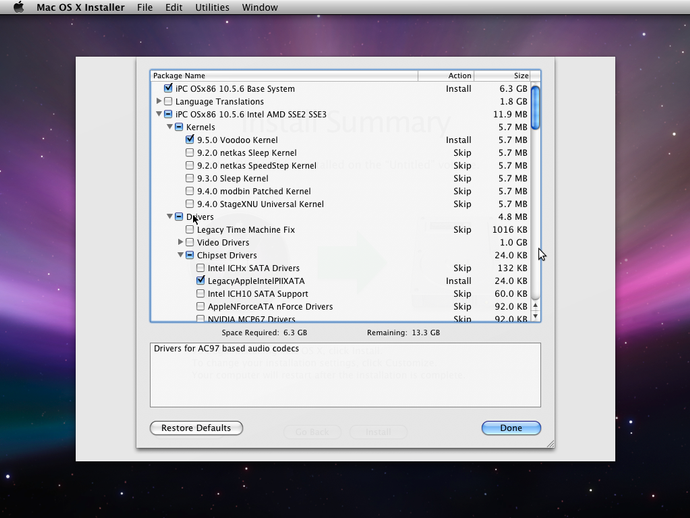Check the Video Drivers checkbox
The width and height of the screenshot is (690, 518).
[190, 242]
